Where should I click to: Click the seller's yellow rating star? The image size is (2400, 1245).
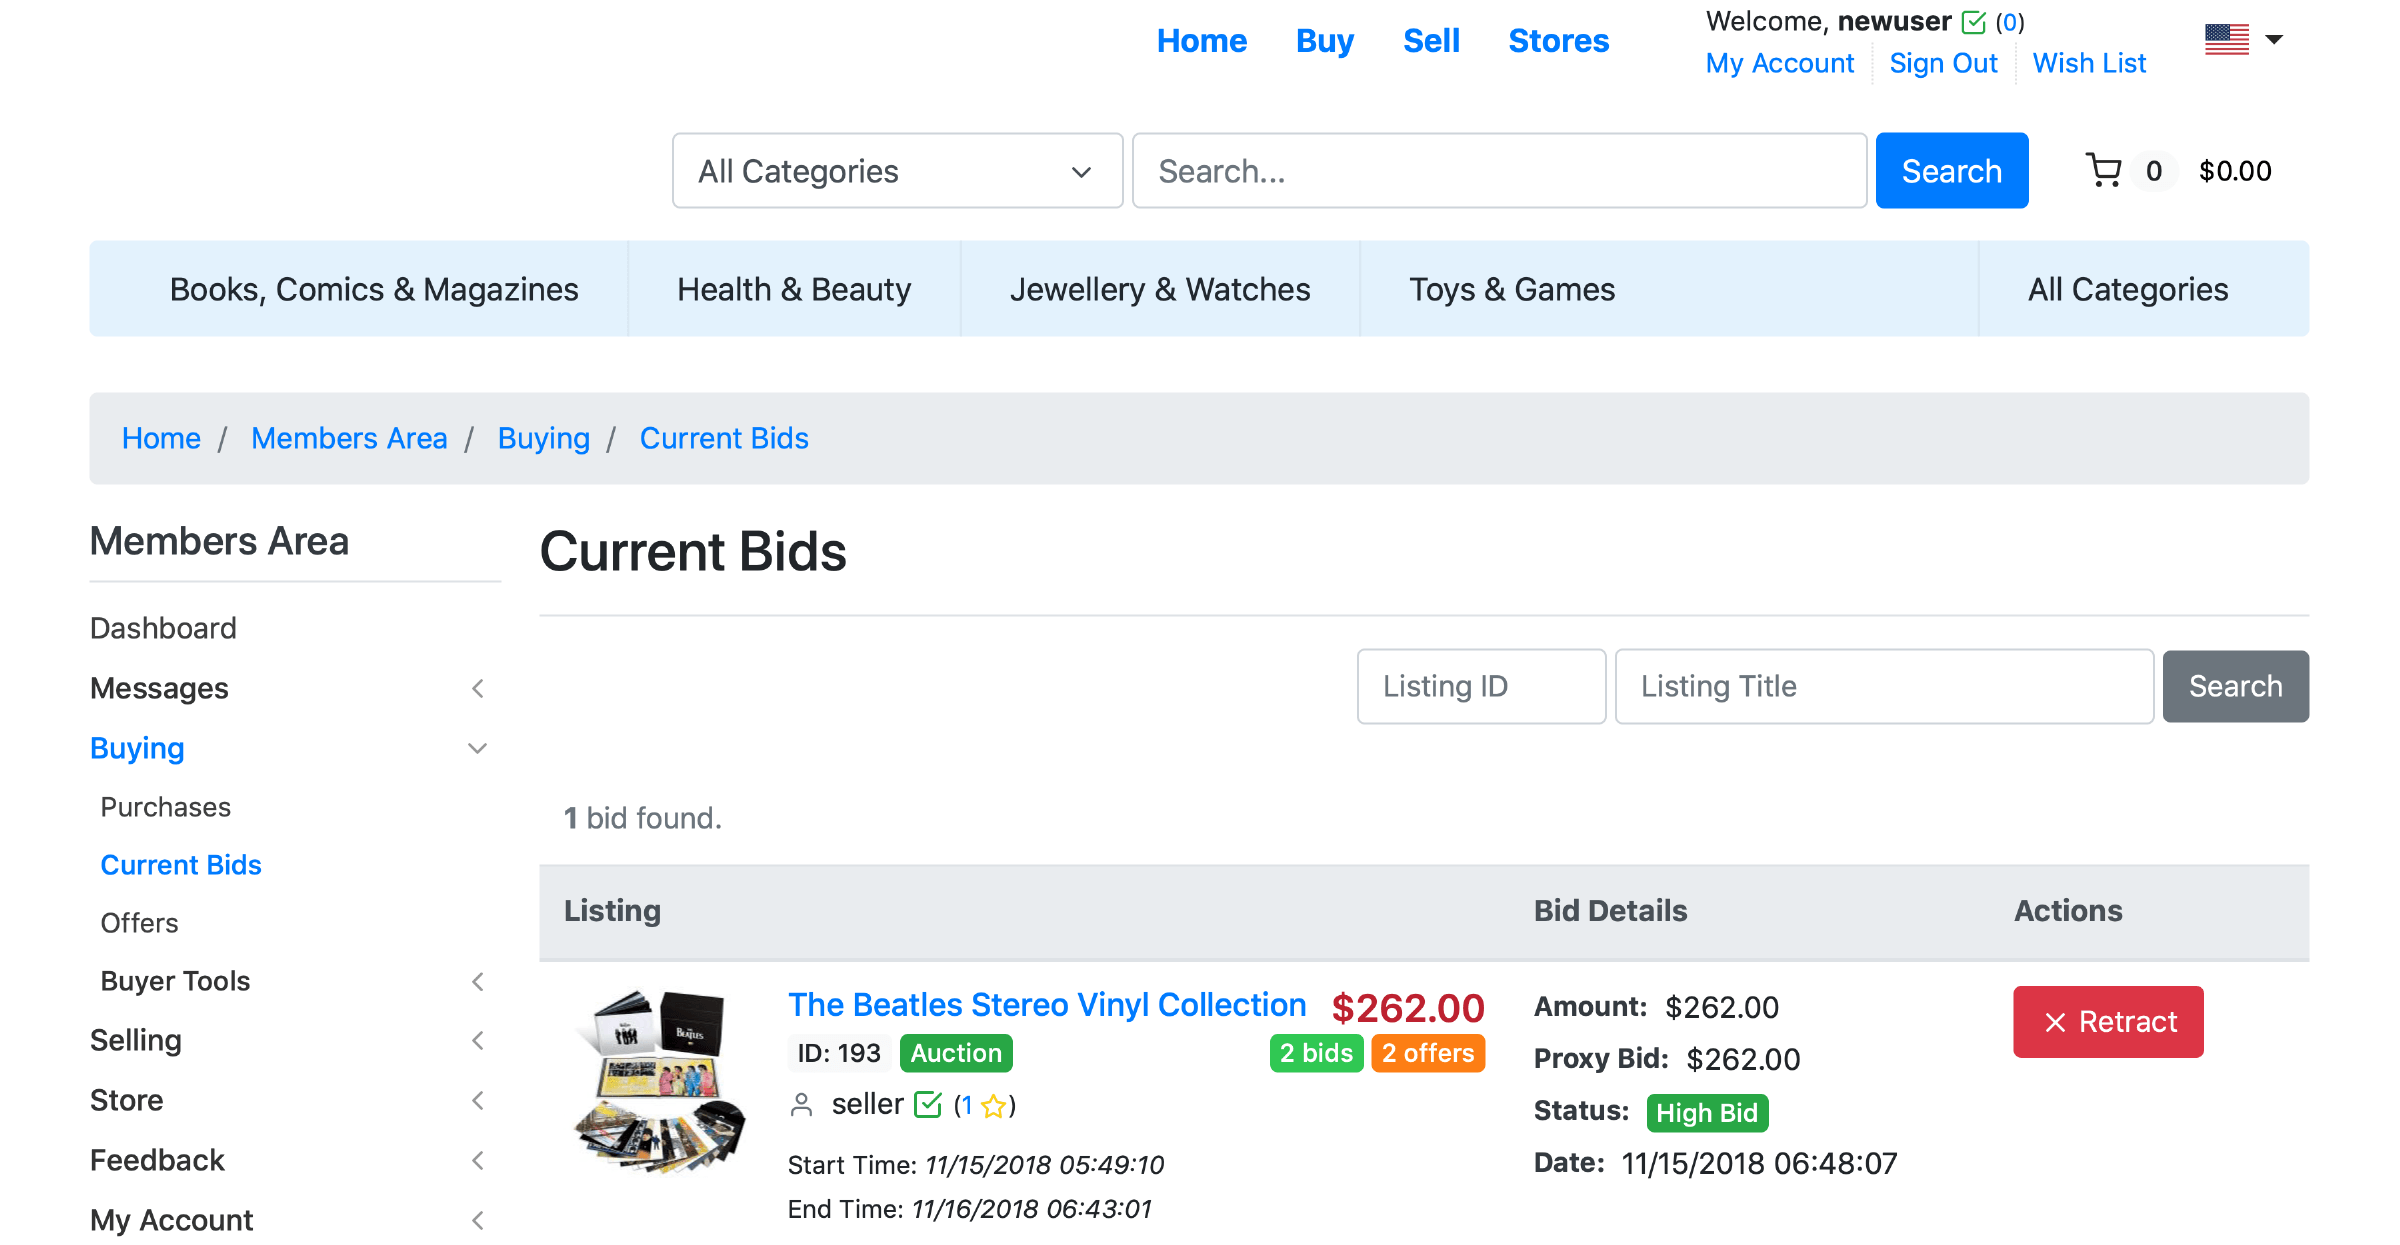[x=993, y=1106]
